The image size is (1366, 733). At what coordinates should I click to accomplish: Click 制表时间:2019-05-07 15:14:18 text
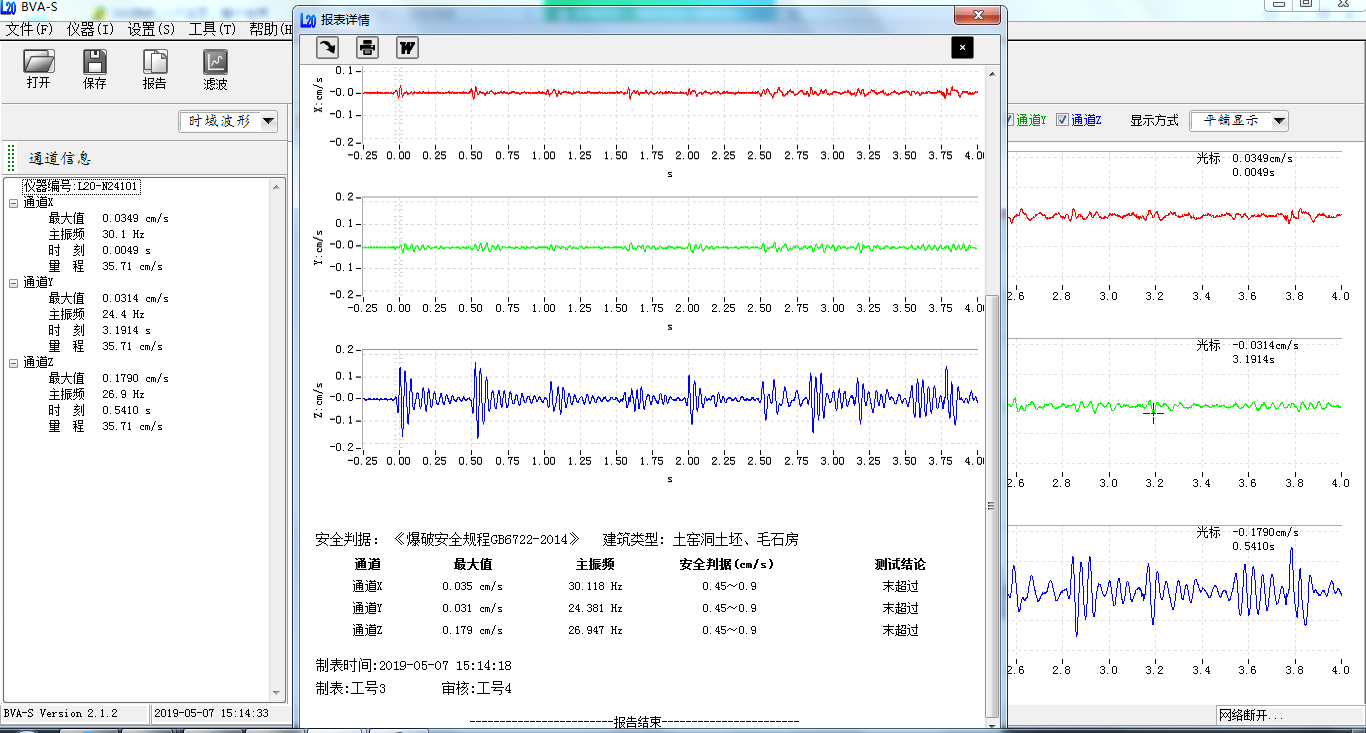pyautogui.click(x=413, y=665)
